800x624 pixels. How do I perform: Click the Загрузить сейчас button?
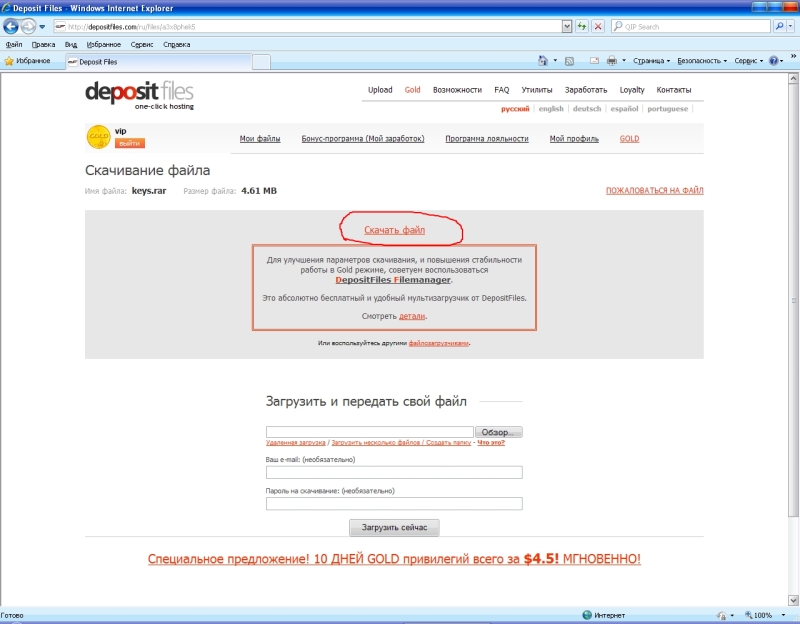click(x=394, y=527)
